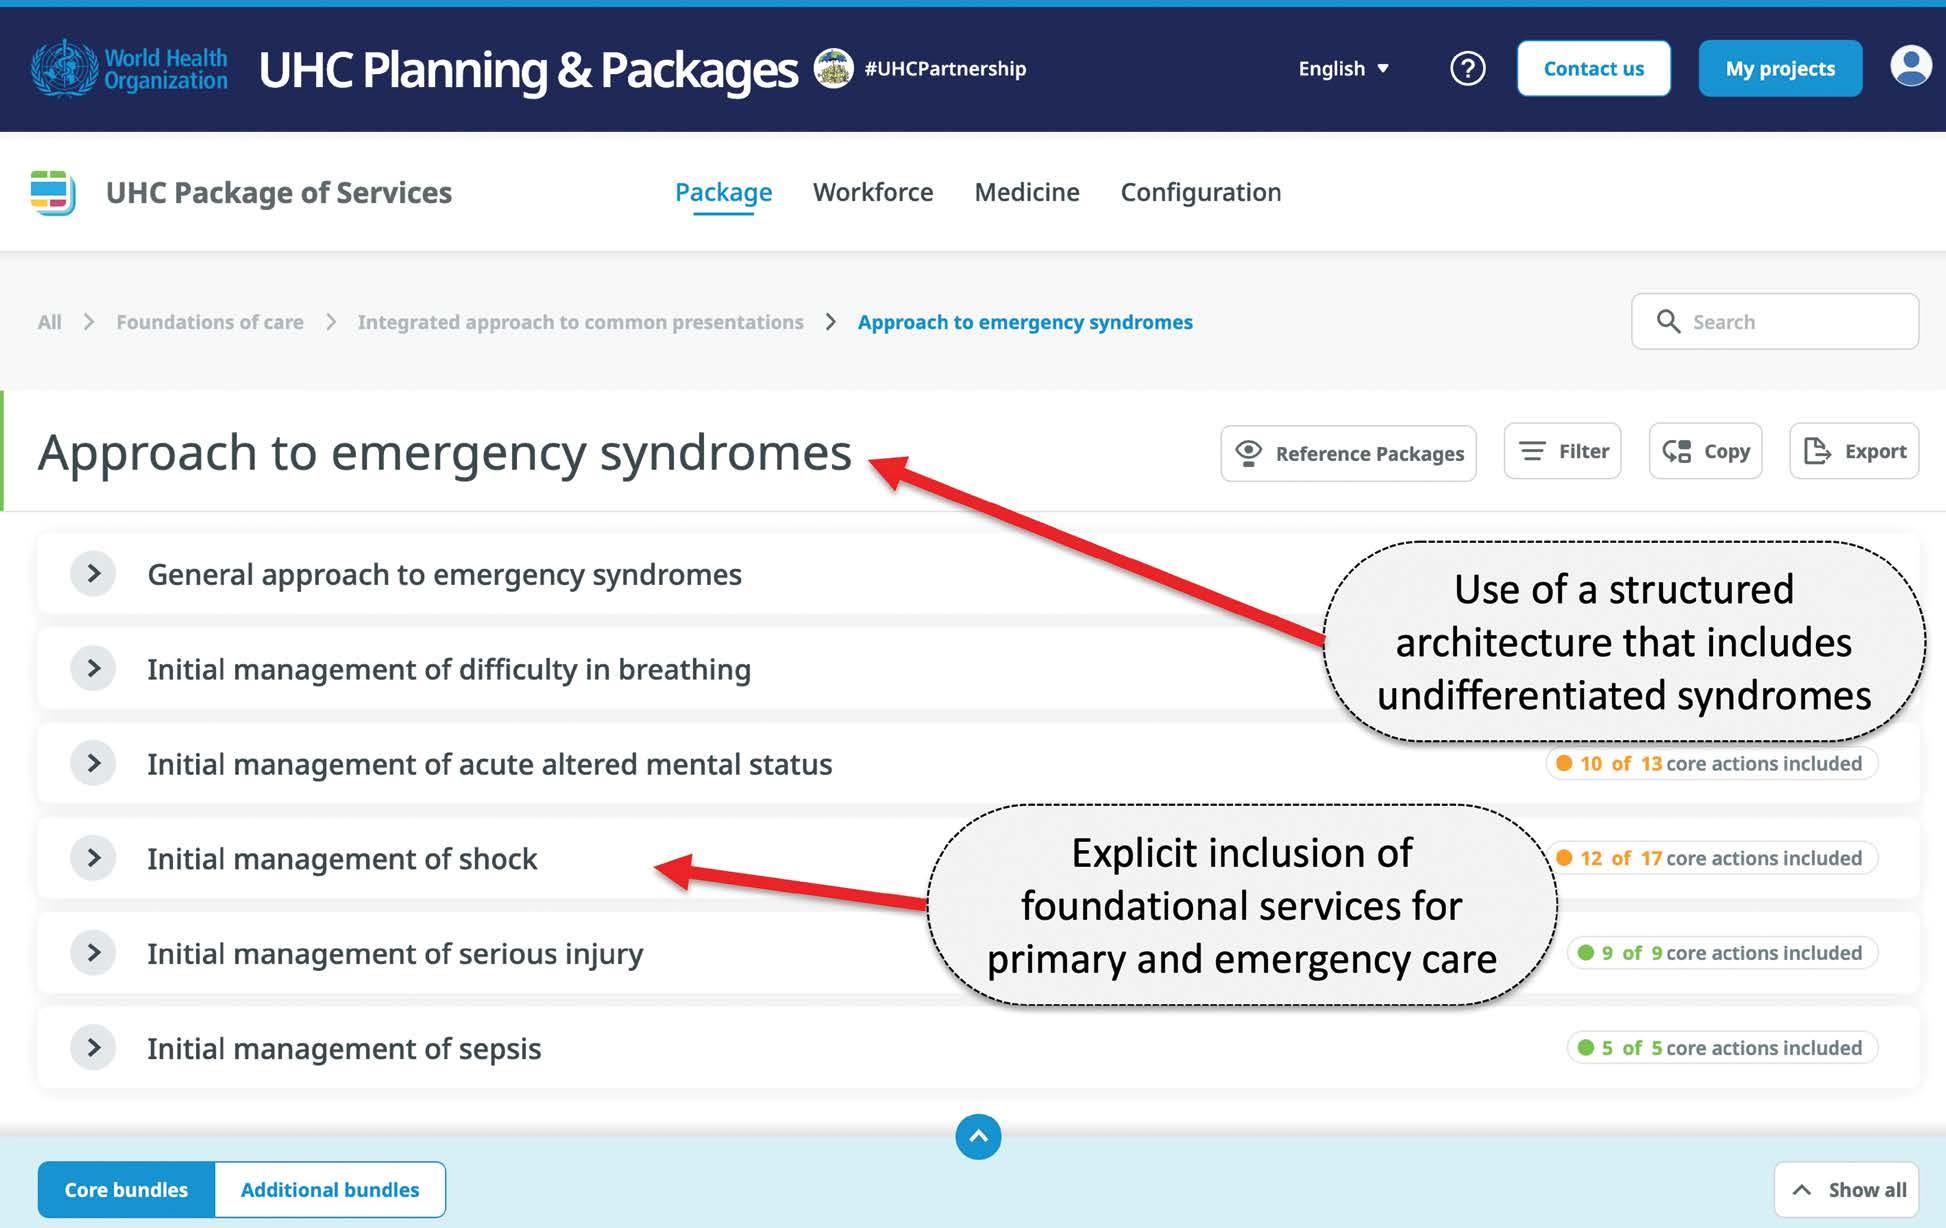Viewport: 1946px width, 1228px height.
Task: Expand Initial management of sepsis row
Action: pos(94,1048)
